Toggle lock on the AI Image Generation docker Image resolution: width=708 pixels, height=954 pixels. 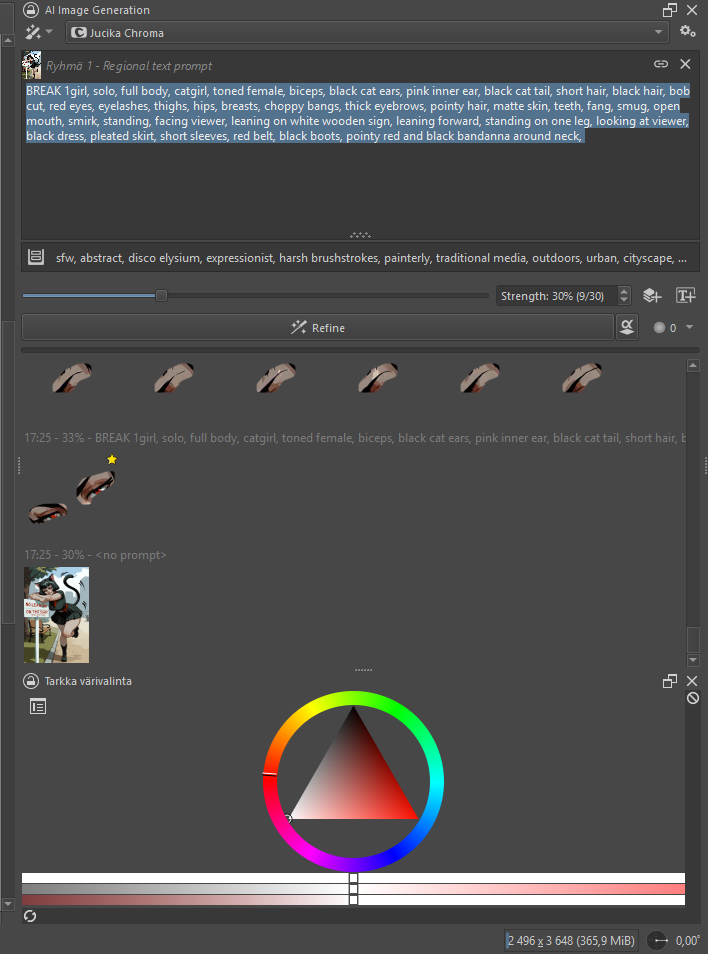(31, 10)
